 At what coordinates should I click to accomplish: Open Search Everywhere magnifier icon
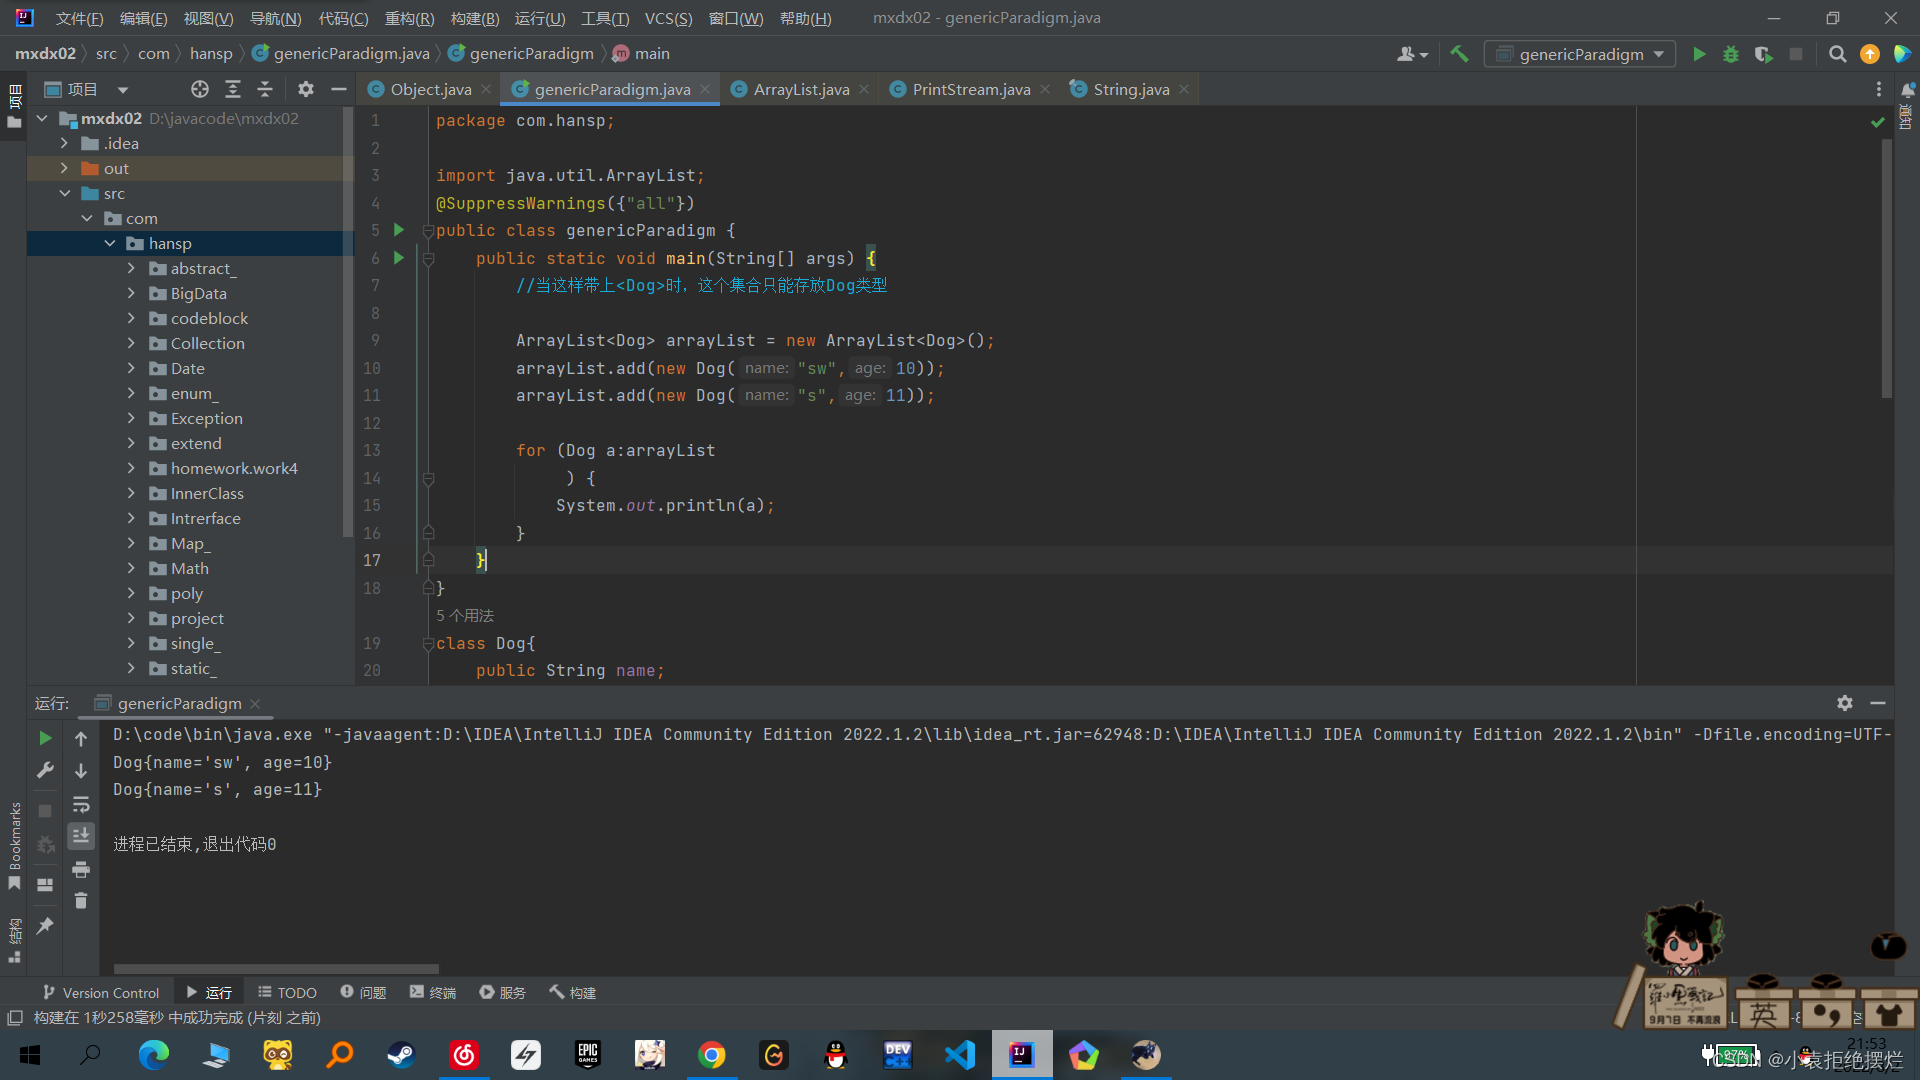pos(1837,54)
